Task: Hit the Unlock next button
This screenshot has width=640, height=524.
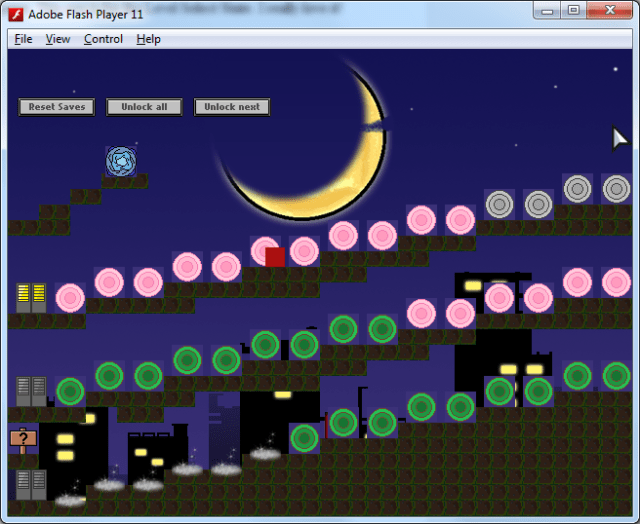Action: (232, 107)
